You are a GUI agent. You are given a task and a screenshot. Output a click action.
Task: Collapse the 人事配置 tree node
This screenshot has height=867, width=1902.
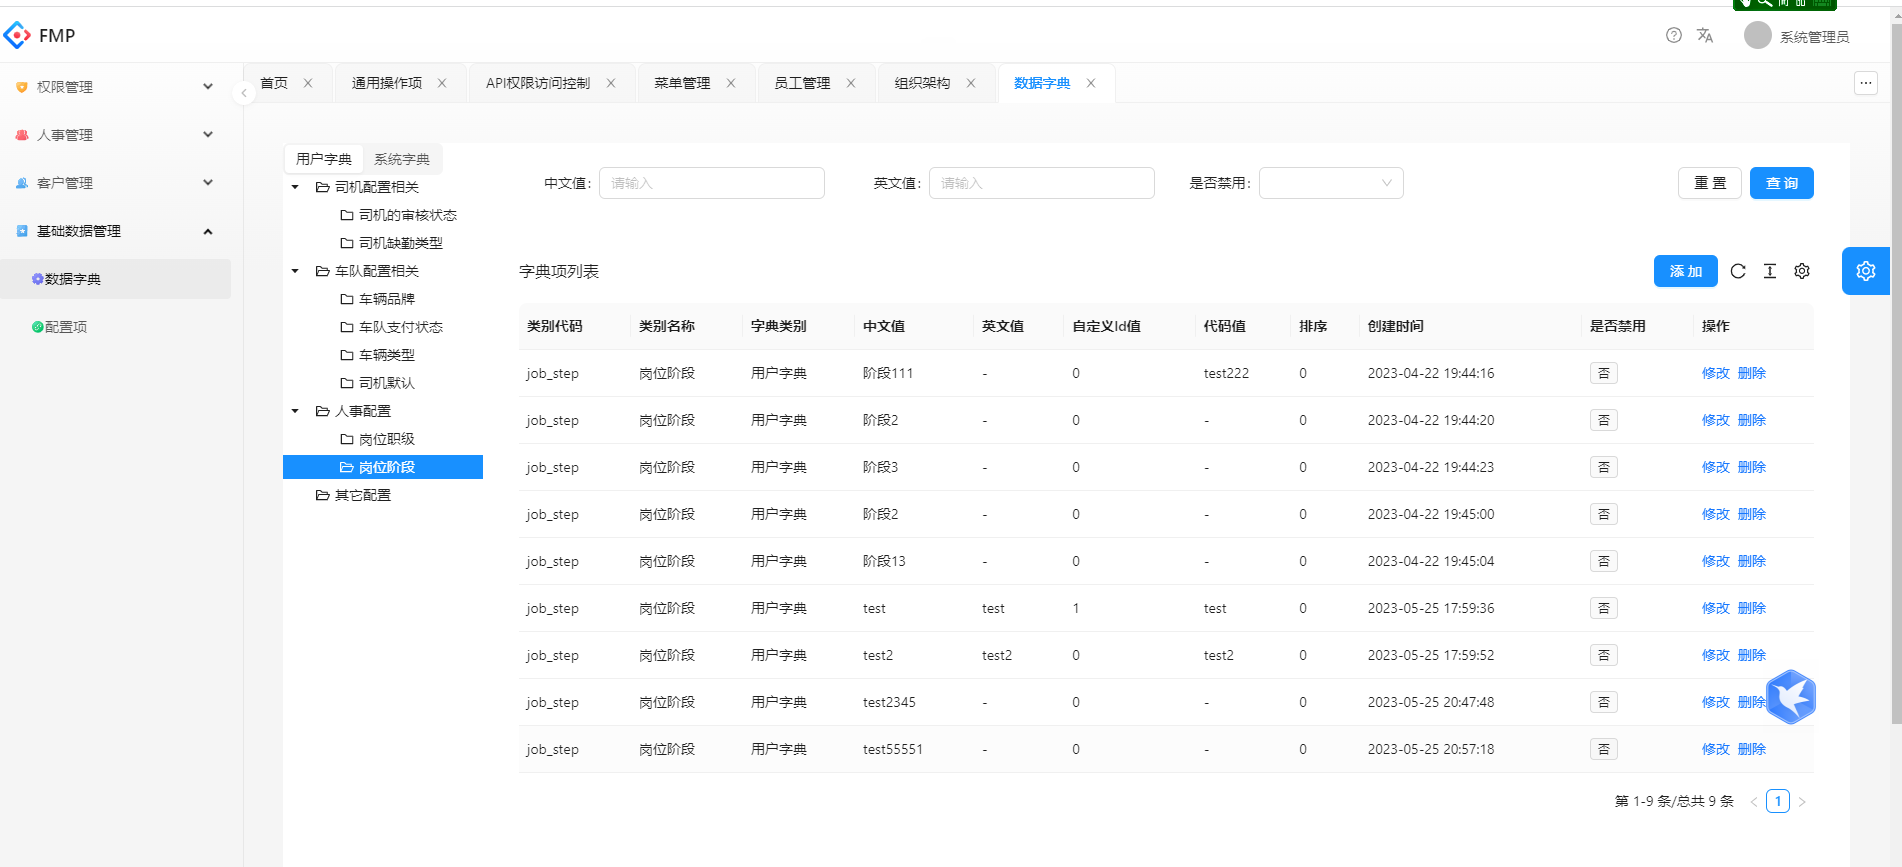point(295,411)
